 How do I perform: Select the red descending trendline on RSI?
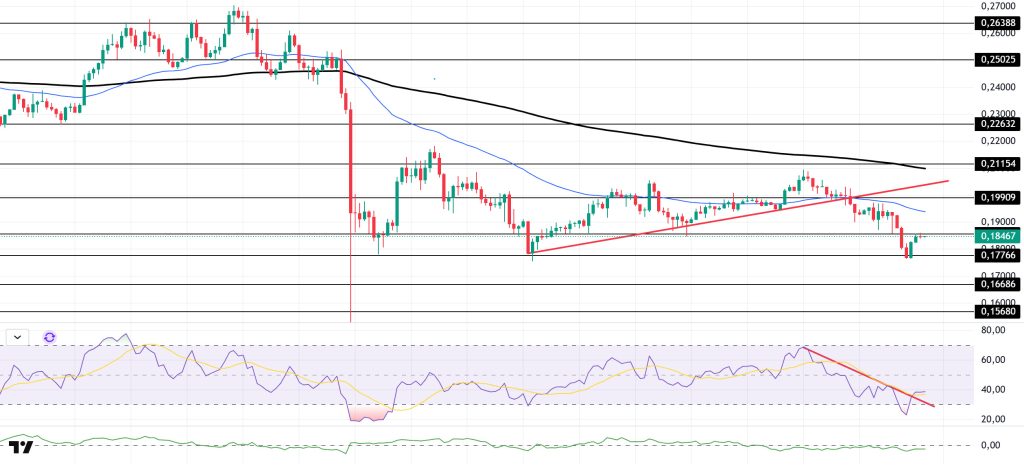(870, 377)
